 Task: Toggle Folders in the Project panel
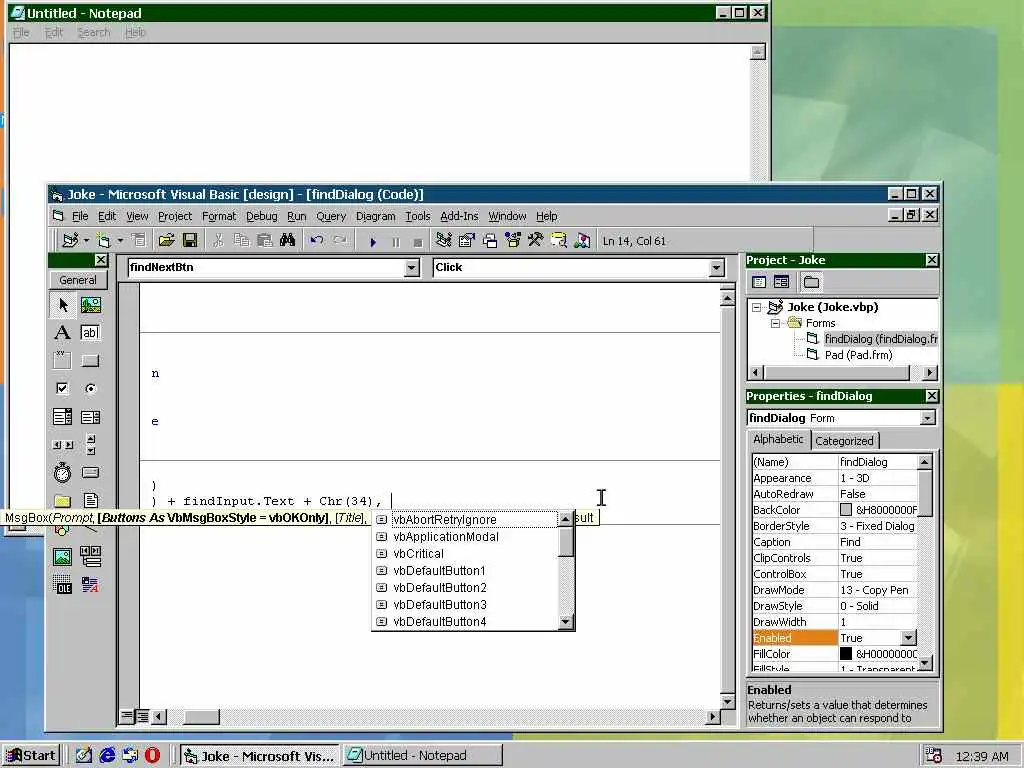(811, 282)
